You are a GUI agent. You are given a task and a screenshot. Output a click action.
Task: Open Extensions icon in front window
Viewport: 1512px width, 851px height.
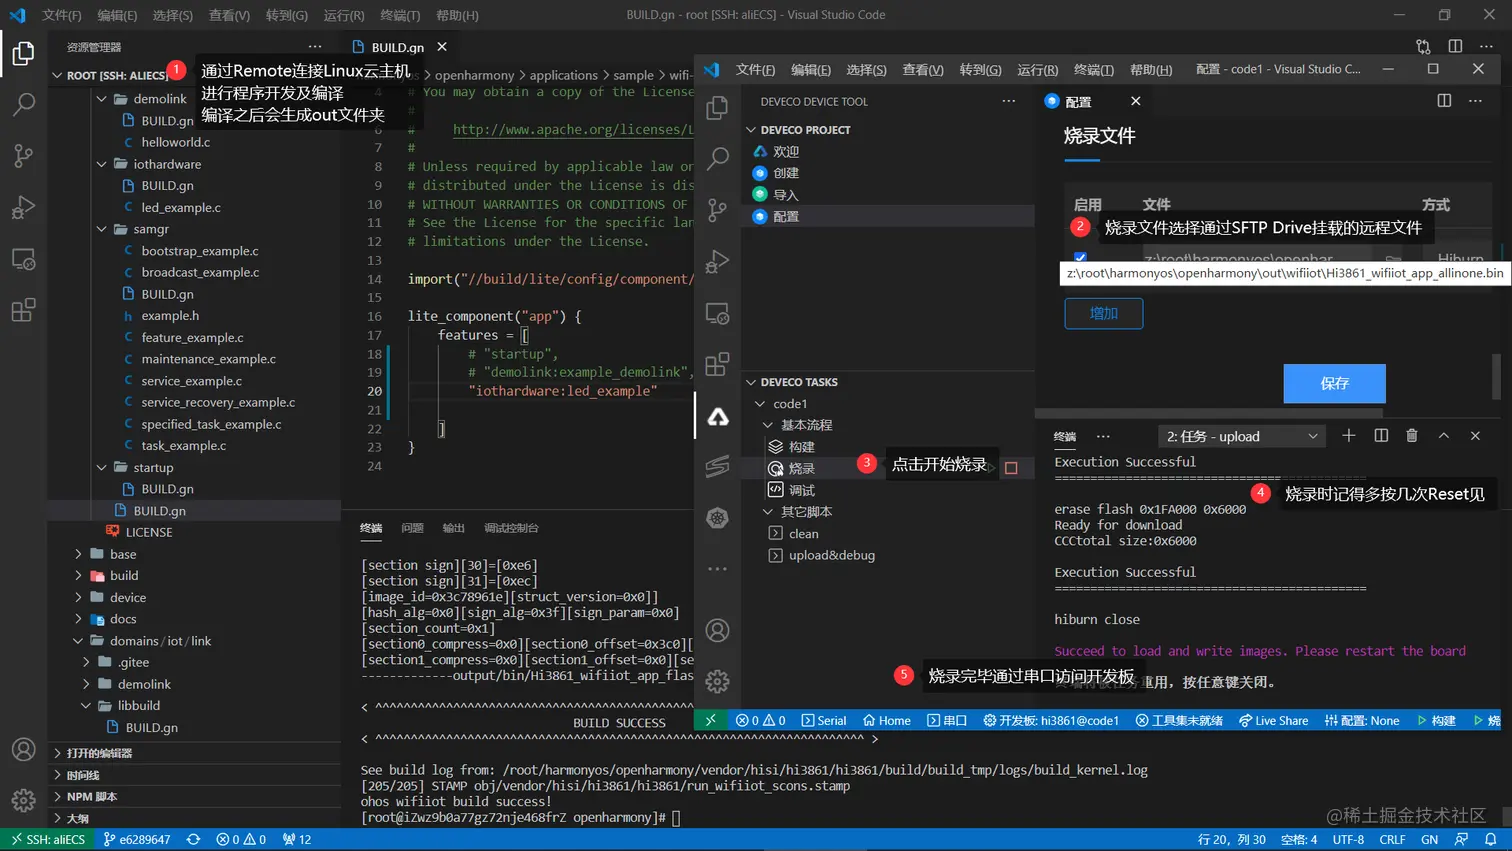tap(717, 364)
